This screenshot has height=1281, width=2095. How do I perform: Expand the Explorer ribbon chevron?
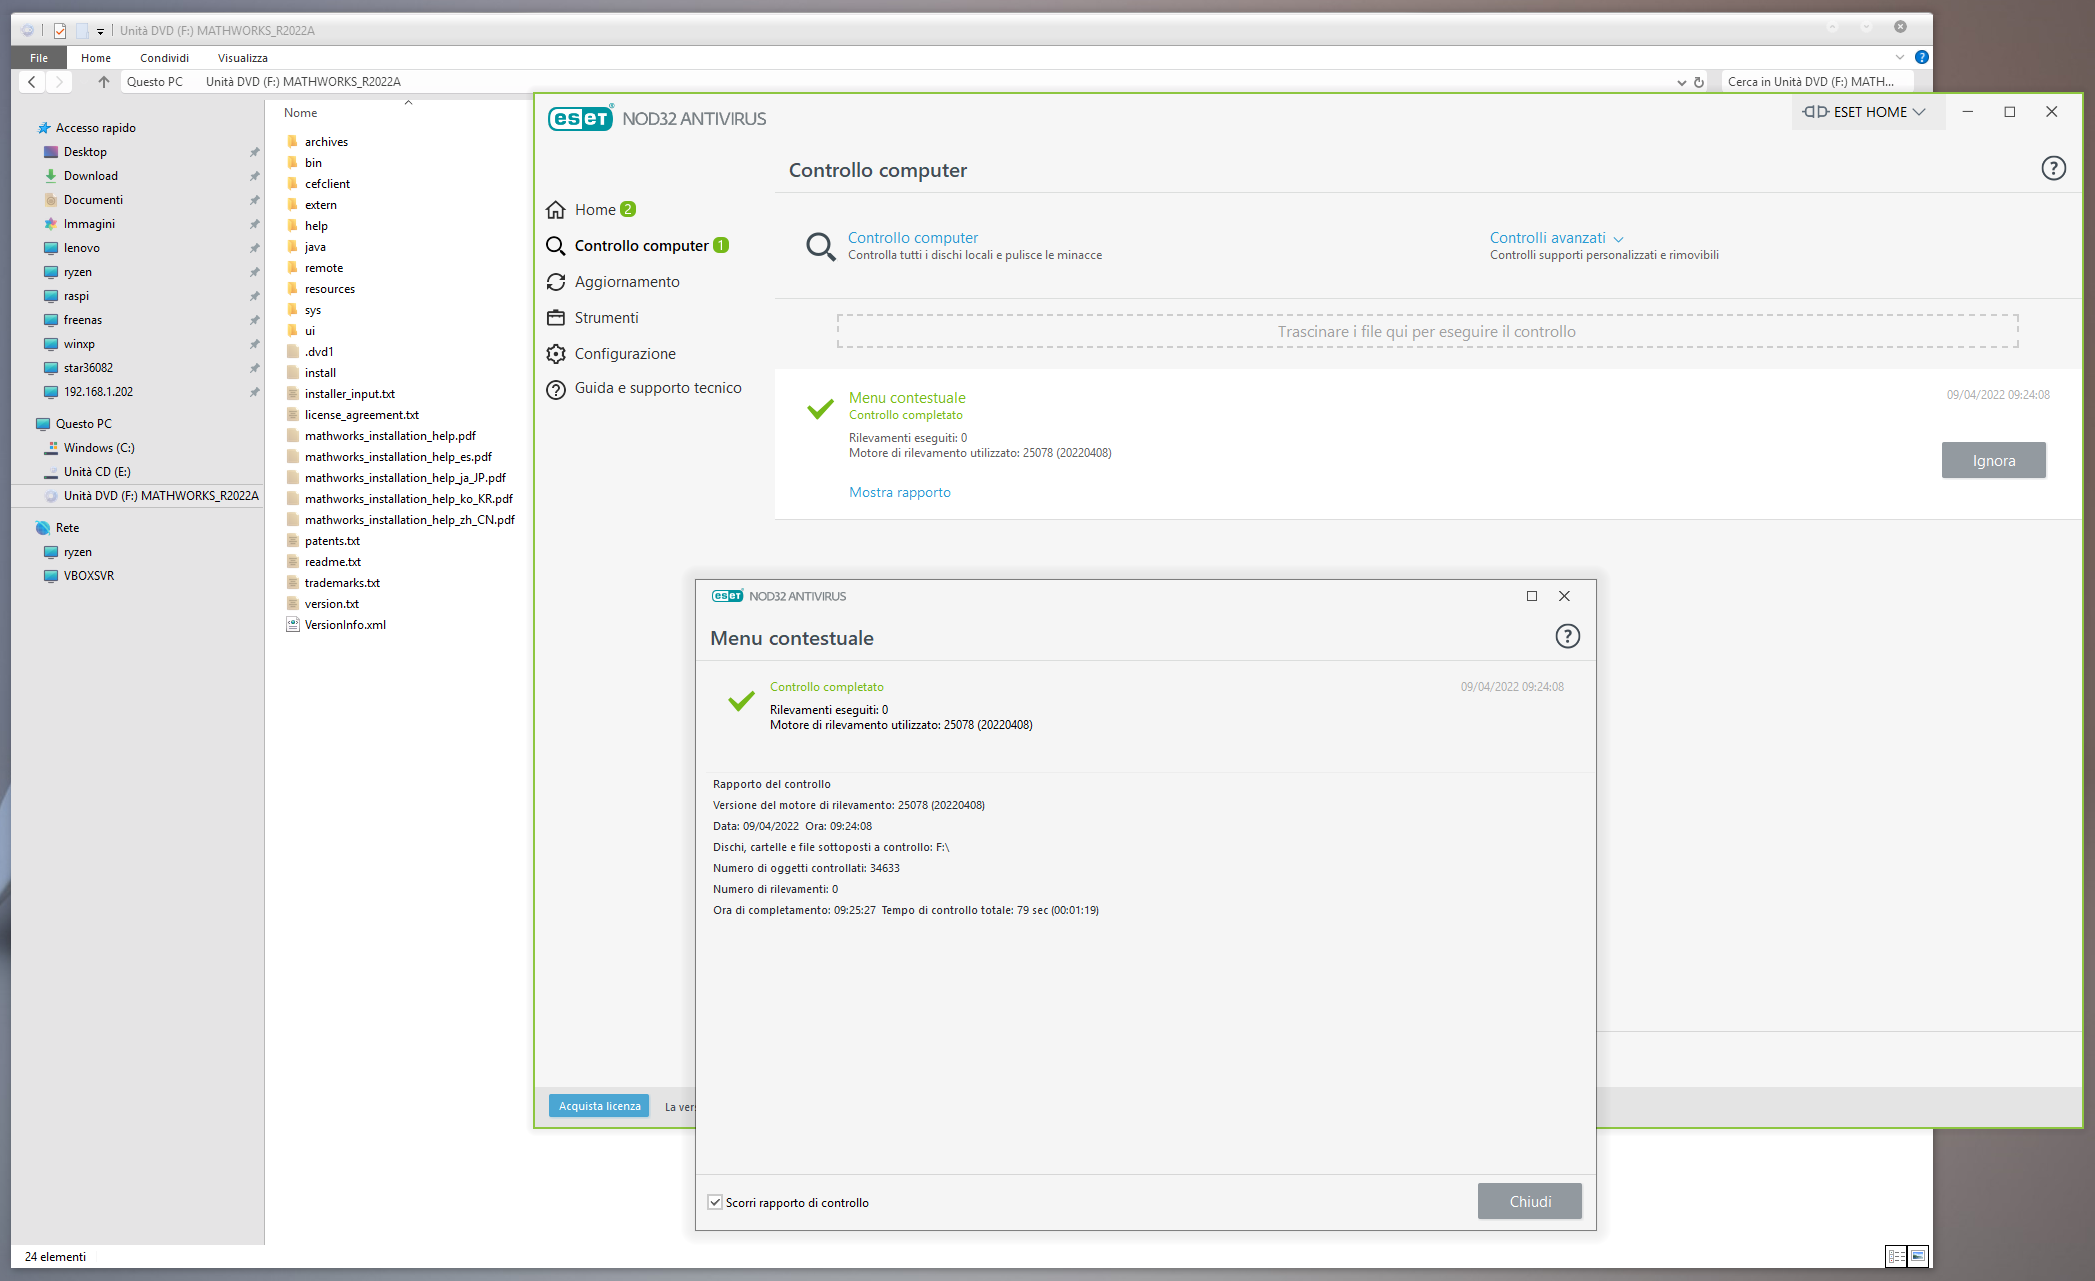click(1900, 57)
